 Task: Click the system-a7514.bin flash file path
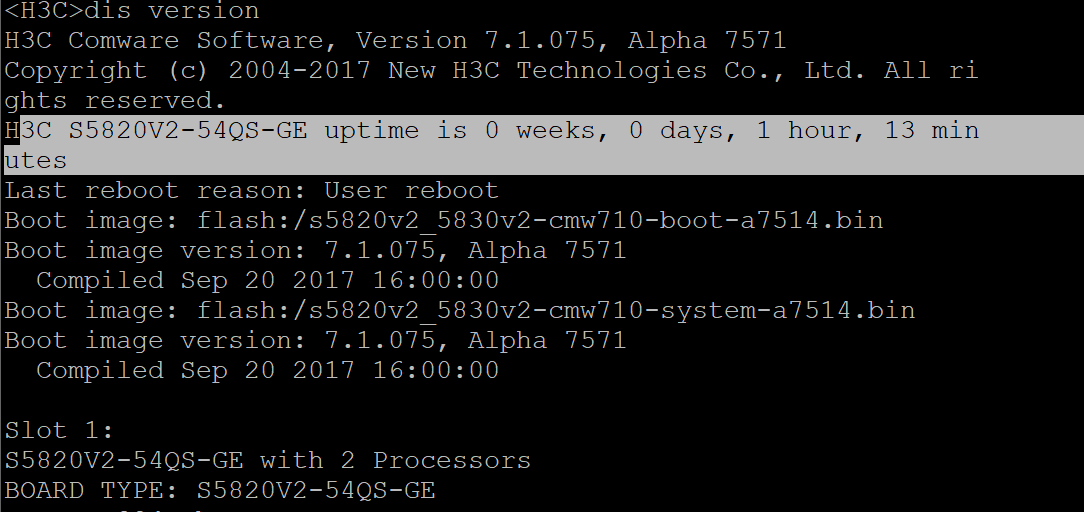point(556,311)
